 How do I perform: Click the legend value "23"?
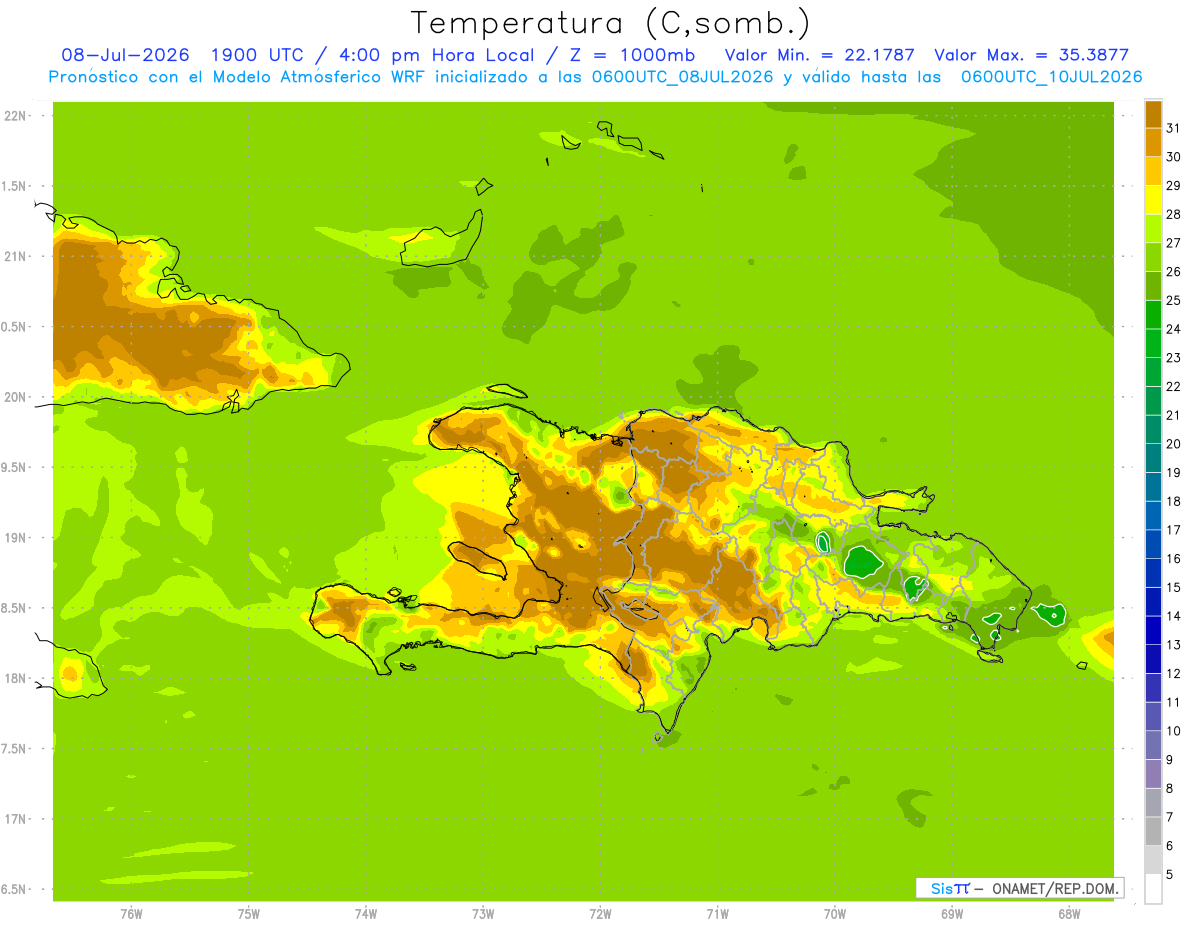click(x=1173, y=358)
